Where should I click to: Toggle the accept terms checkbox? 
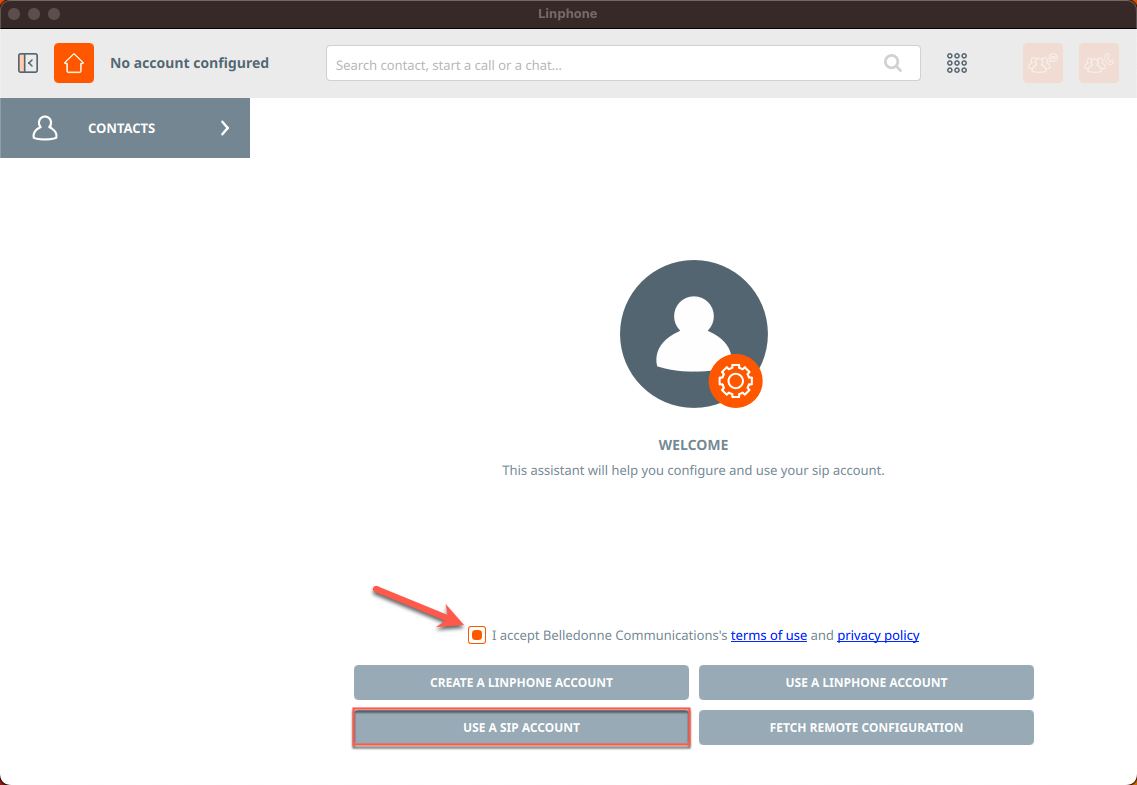477,635
